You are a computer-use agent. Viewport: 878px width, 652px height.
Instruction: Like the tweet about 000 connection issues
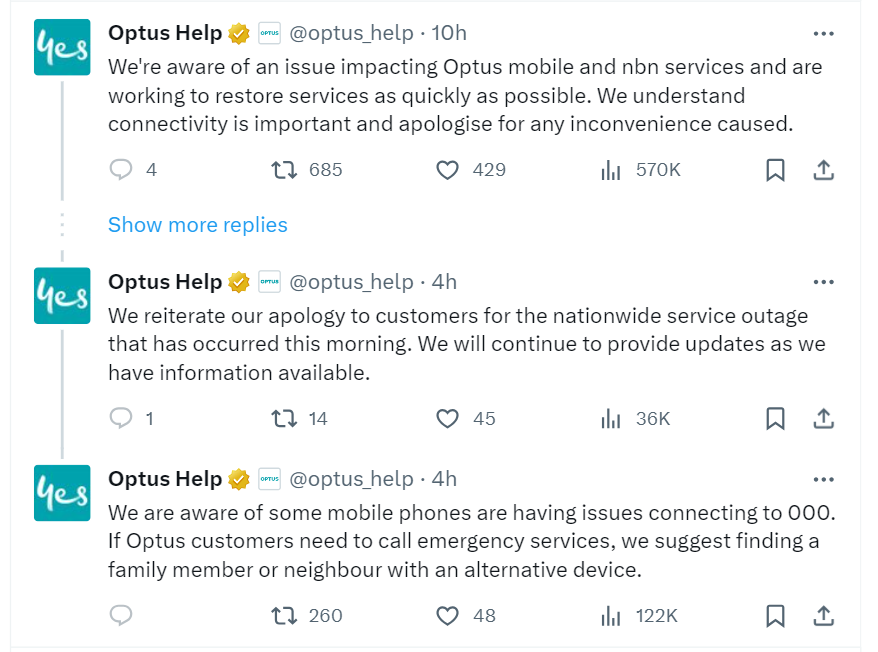coord(447,616)
